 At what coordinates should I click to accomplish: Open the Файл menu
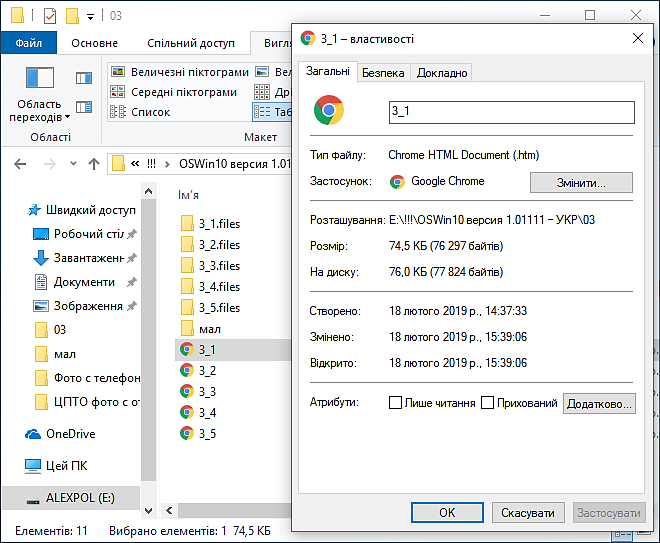[x=29, y=43]
